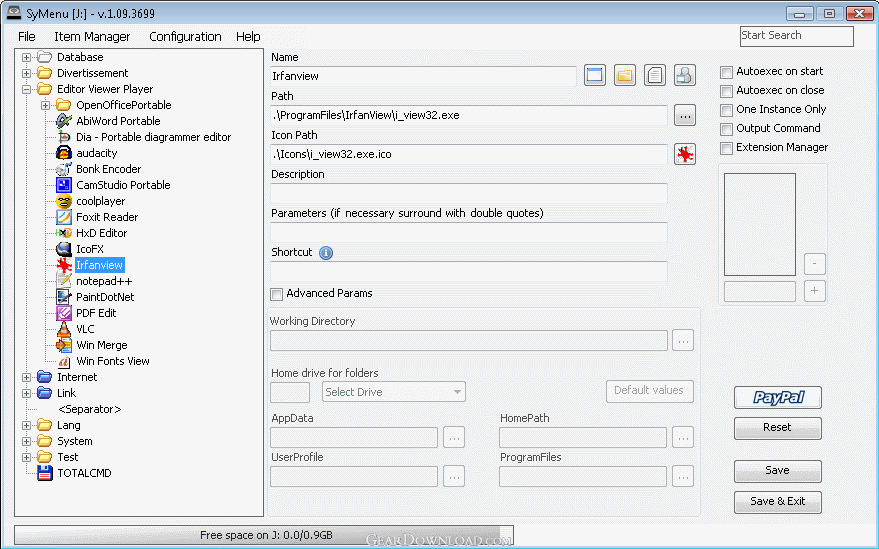Select HxD Editor item

101,233
